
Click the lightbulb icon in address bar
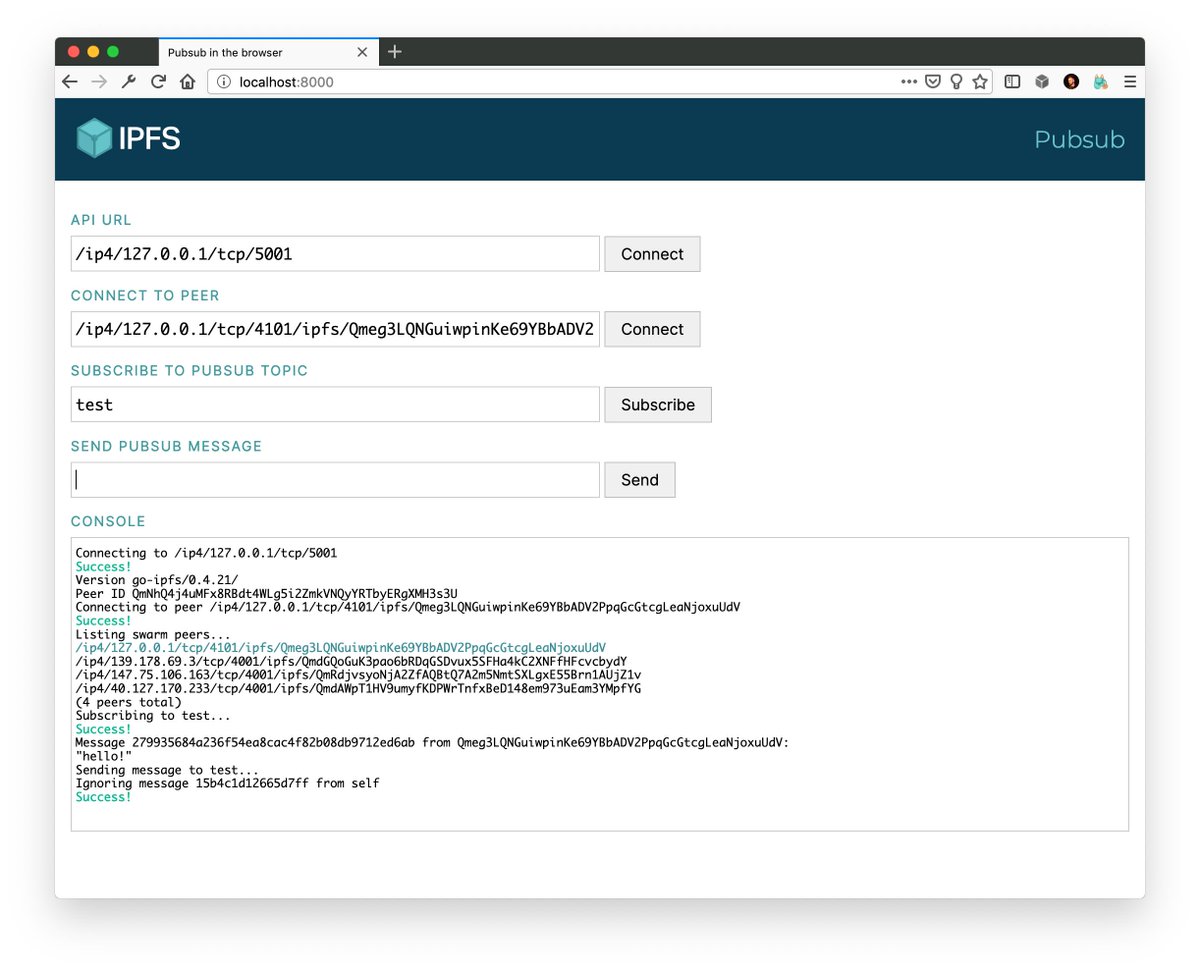(x=956, y=82)
